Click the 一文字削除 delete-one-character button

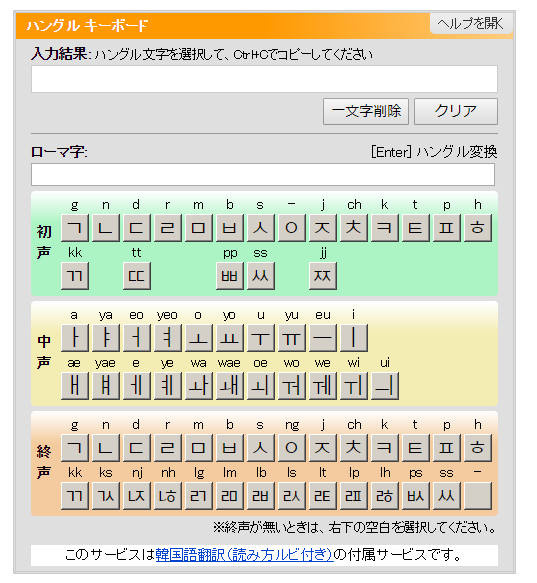point(366,112)
